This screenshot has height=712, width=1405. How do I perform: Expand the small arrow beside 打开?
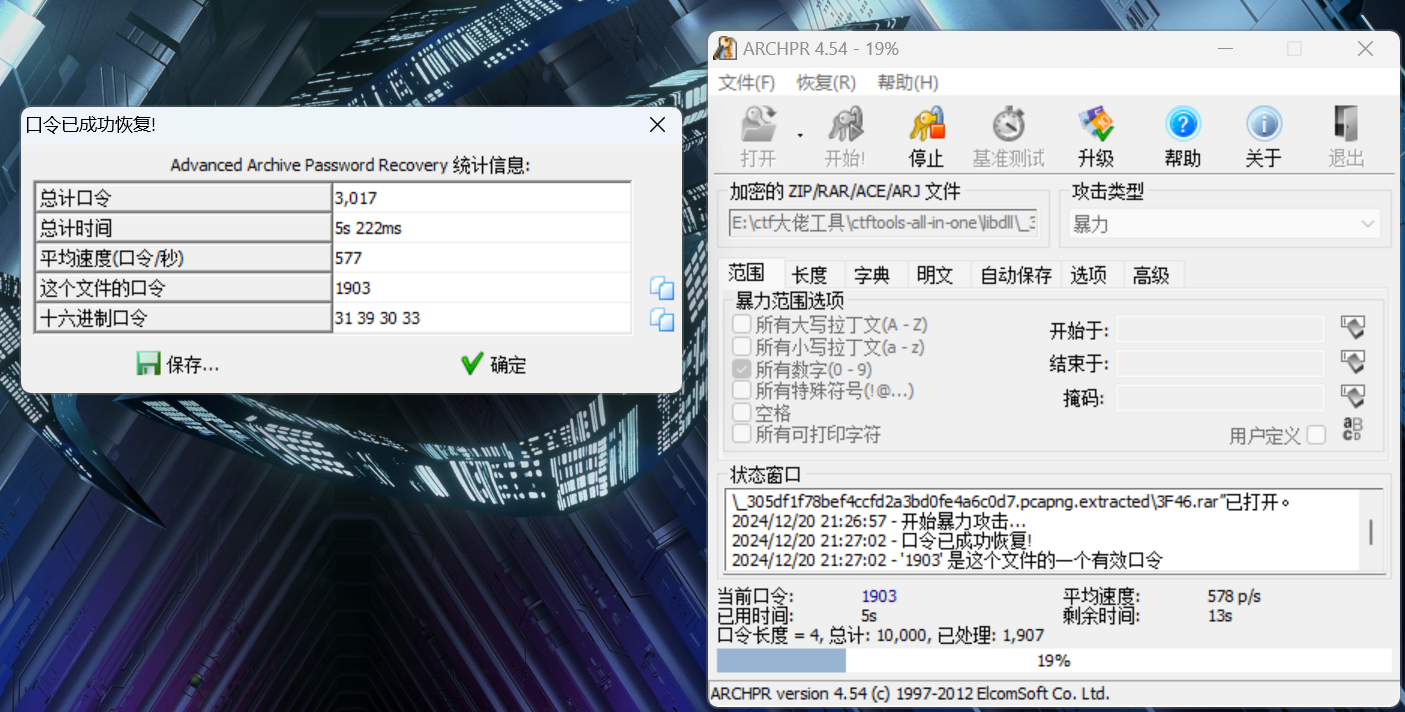[x=799, y=135]
